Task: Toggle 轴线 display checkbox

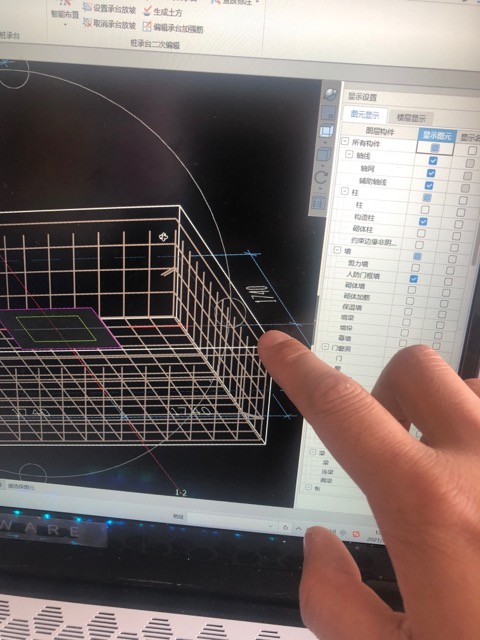Action: (x=433, y=161)
